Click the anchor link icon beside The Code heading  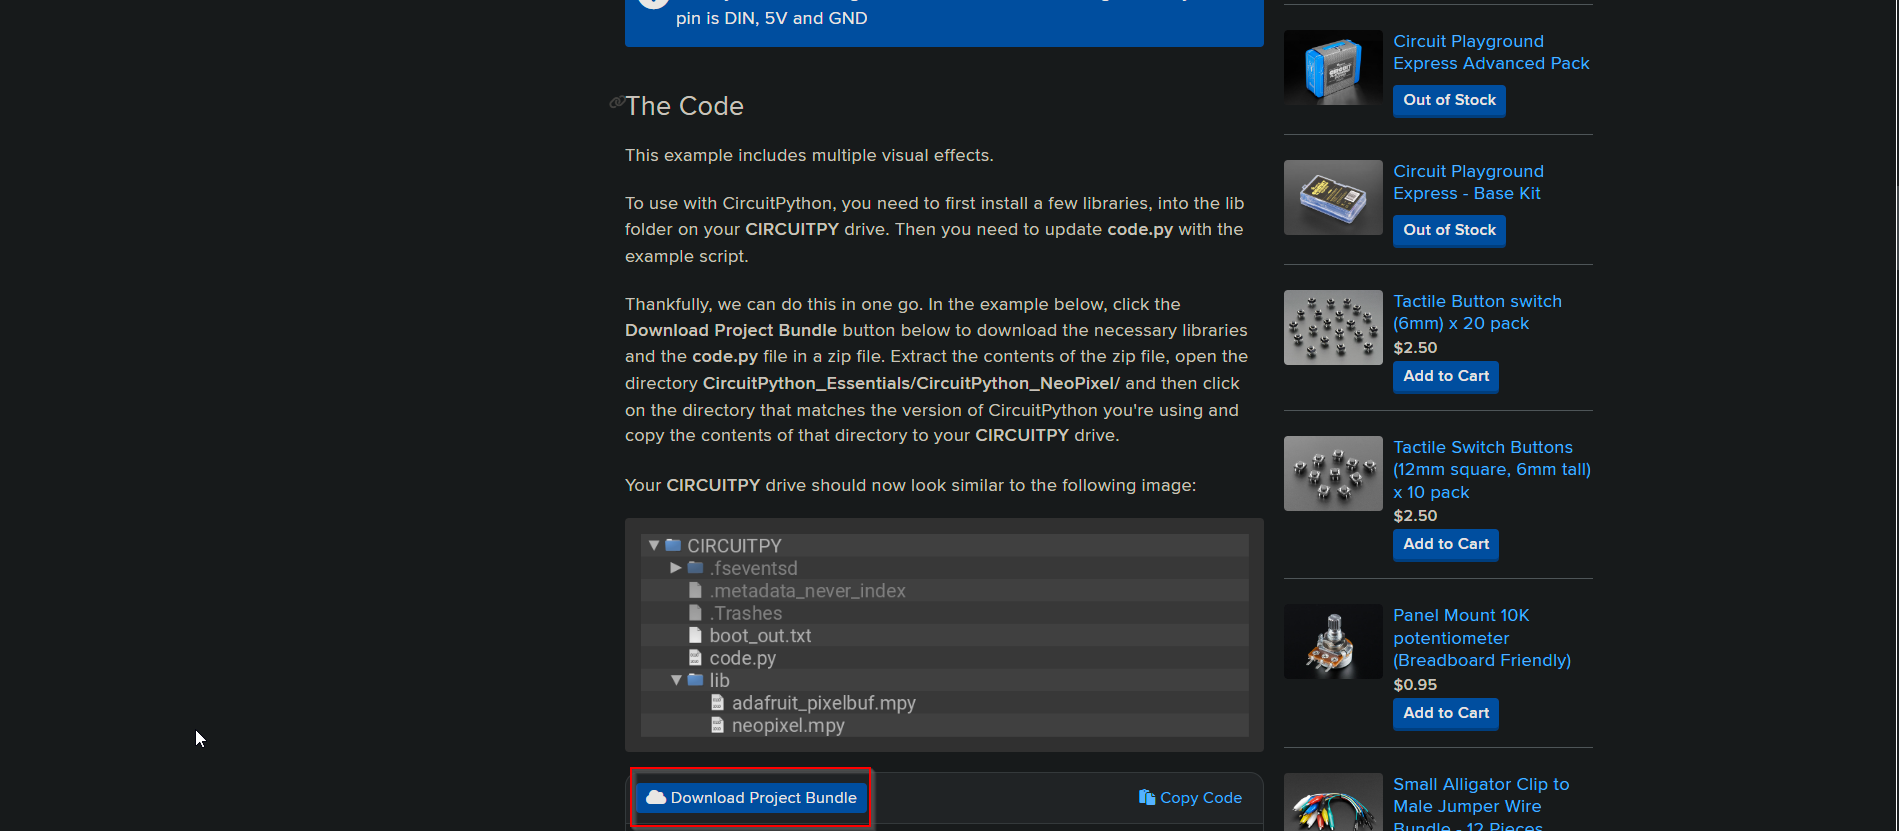tap(617, 103)
